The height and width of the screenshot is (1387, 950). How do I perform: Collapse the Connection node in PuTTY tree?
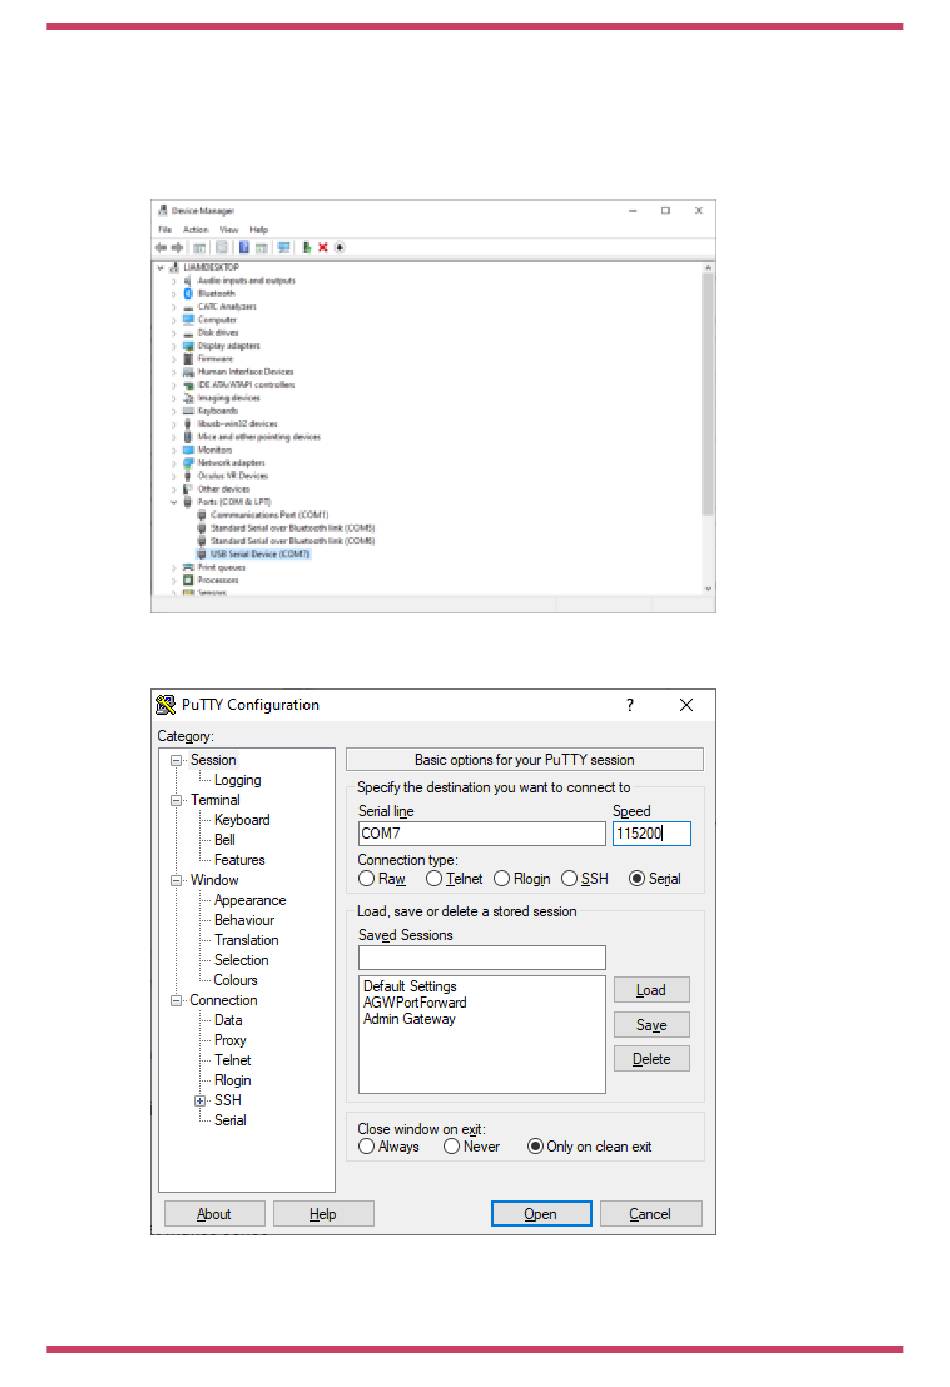[177, 1001]
